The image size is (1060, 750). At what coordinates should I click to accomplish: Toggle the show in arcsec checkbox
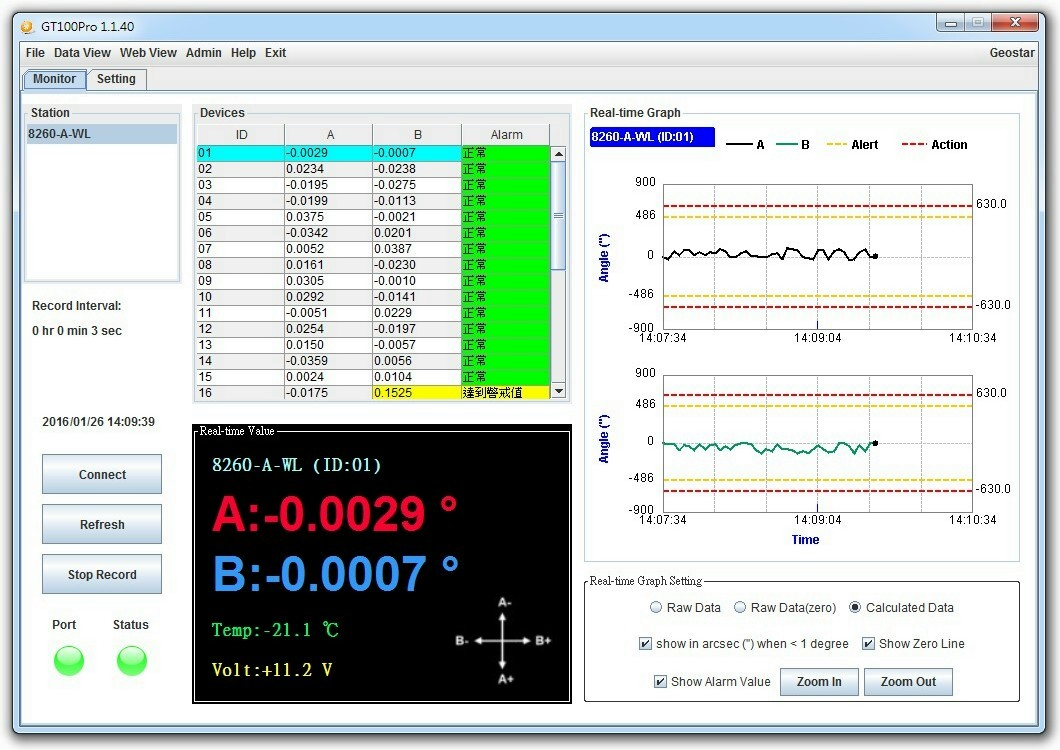(x=645, y=644)
